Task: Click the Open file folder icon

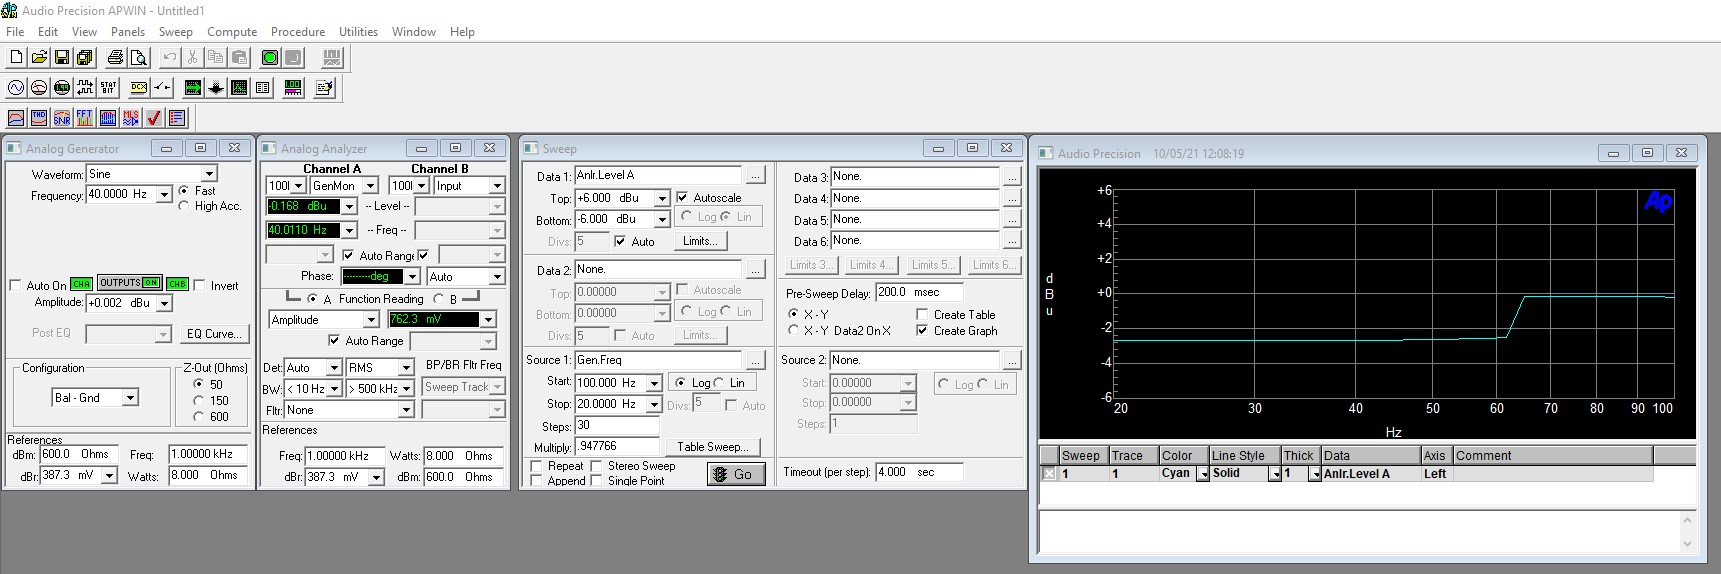Action: click(39, 58)
